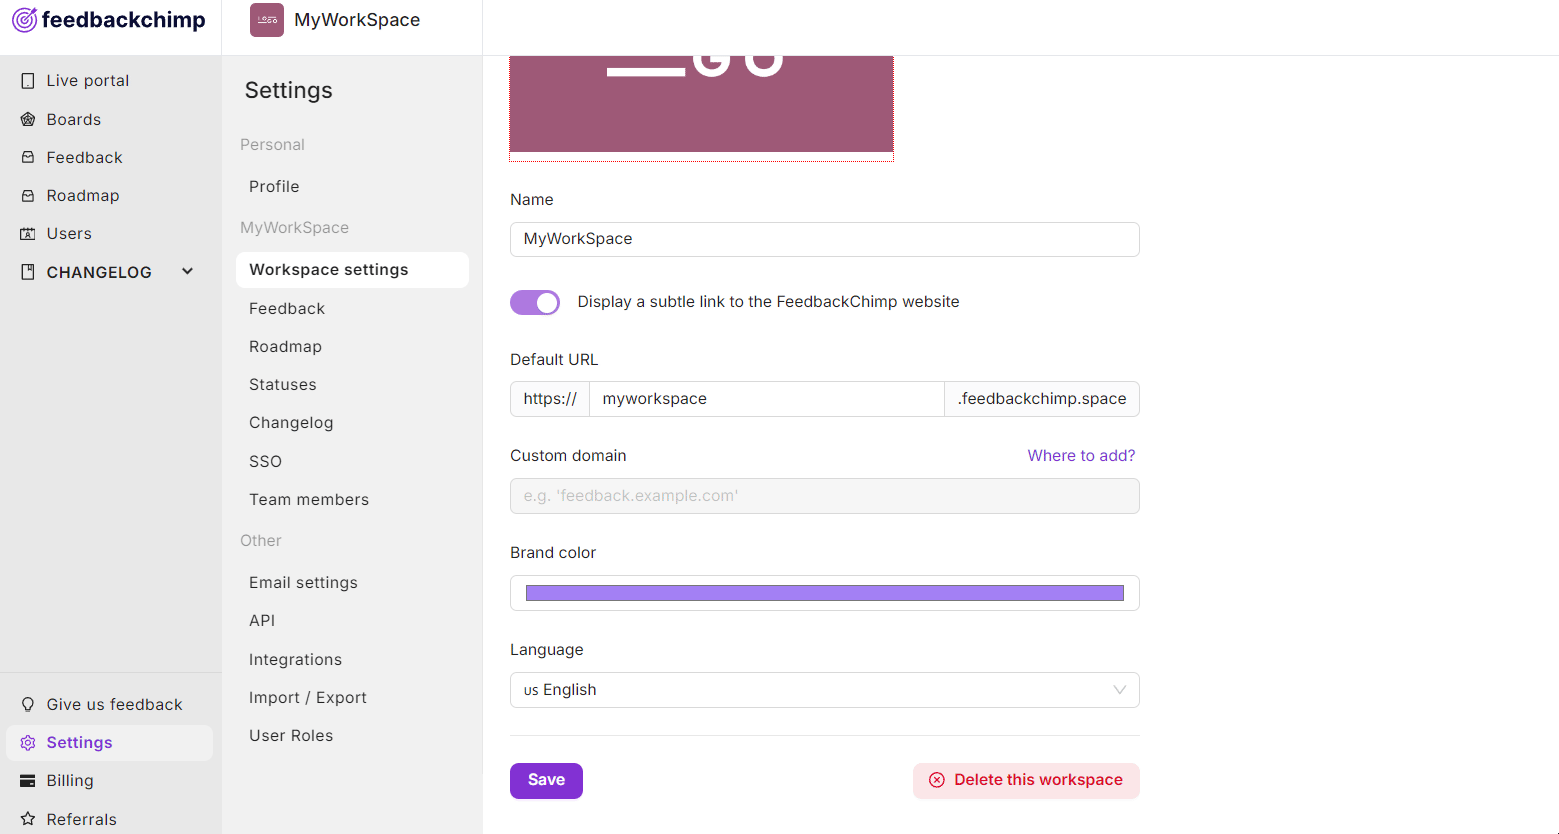
Task: Open the Language dropdown
Action: [825, 690]
